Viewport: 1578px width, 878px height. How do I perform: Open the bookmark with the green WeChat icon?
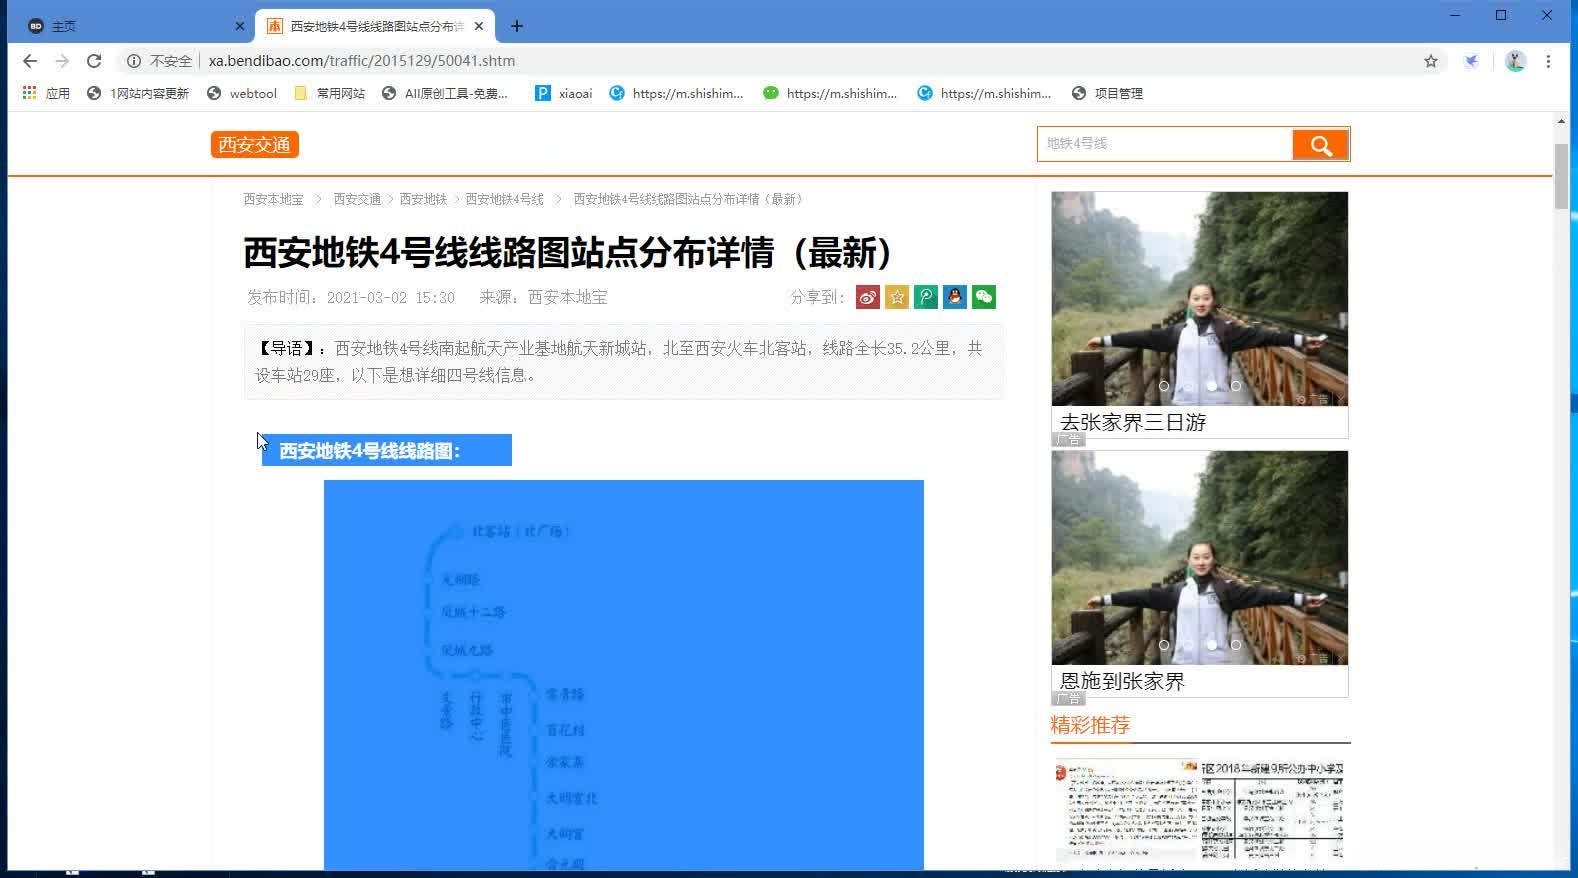click(x=829, y=93)
